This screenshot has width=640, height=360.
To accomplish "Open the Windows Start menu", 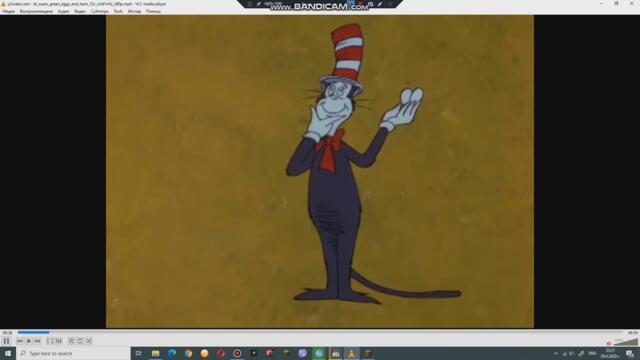I will (x=8, y=353).
